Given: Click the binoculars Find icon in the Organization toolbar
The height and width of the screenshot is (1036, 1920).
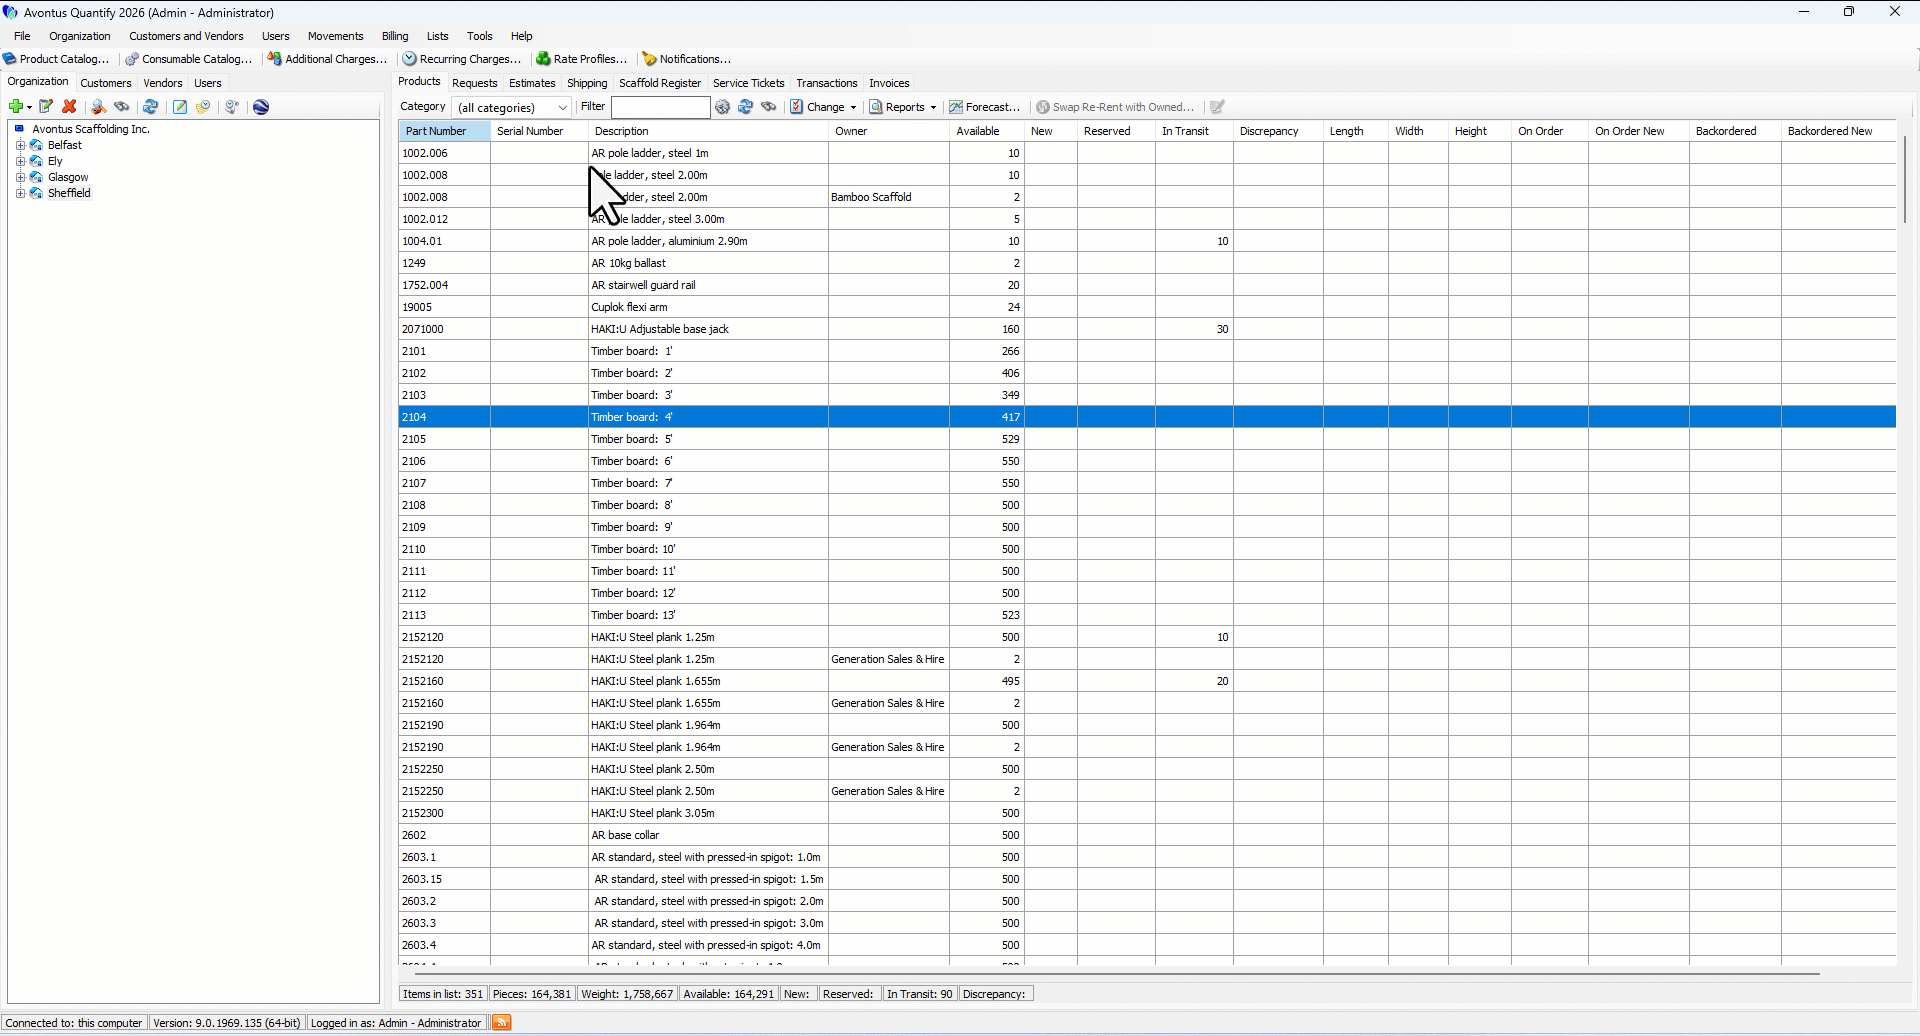Looking at the screenshot, I should click(x=122, y=107).
